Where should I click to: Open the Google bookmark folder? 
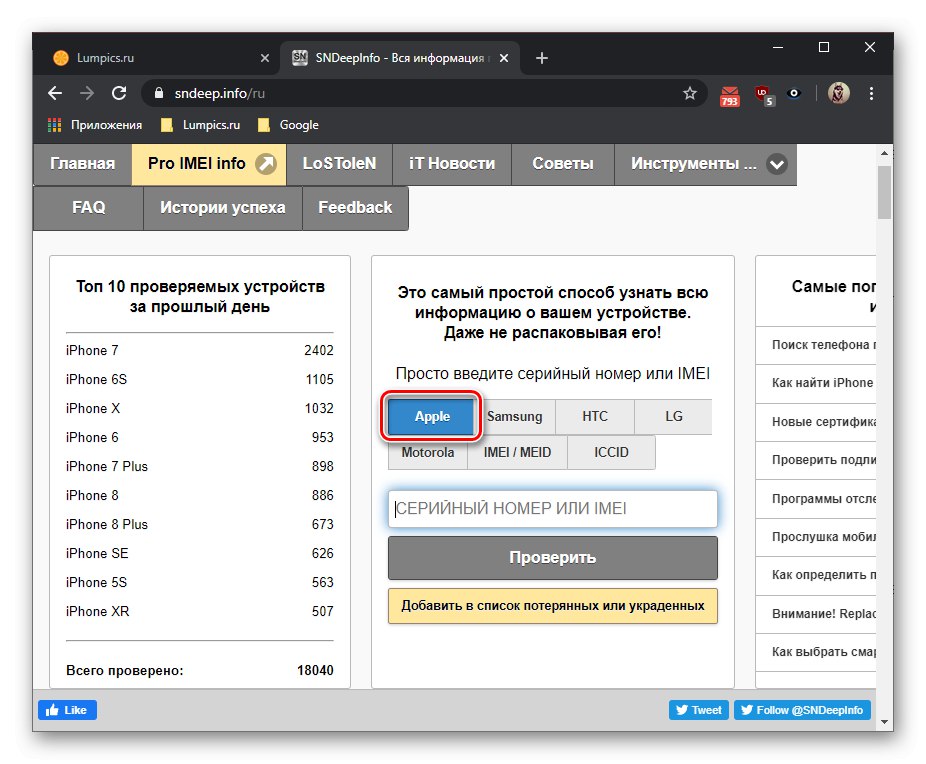[x=289, y=125]
